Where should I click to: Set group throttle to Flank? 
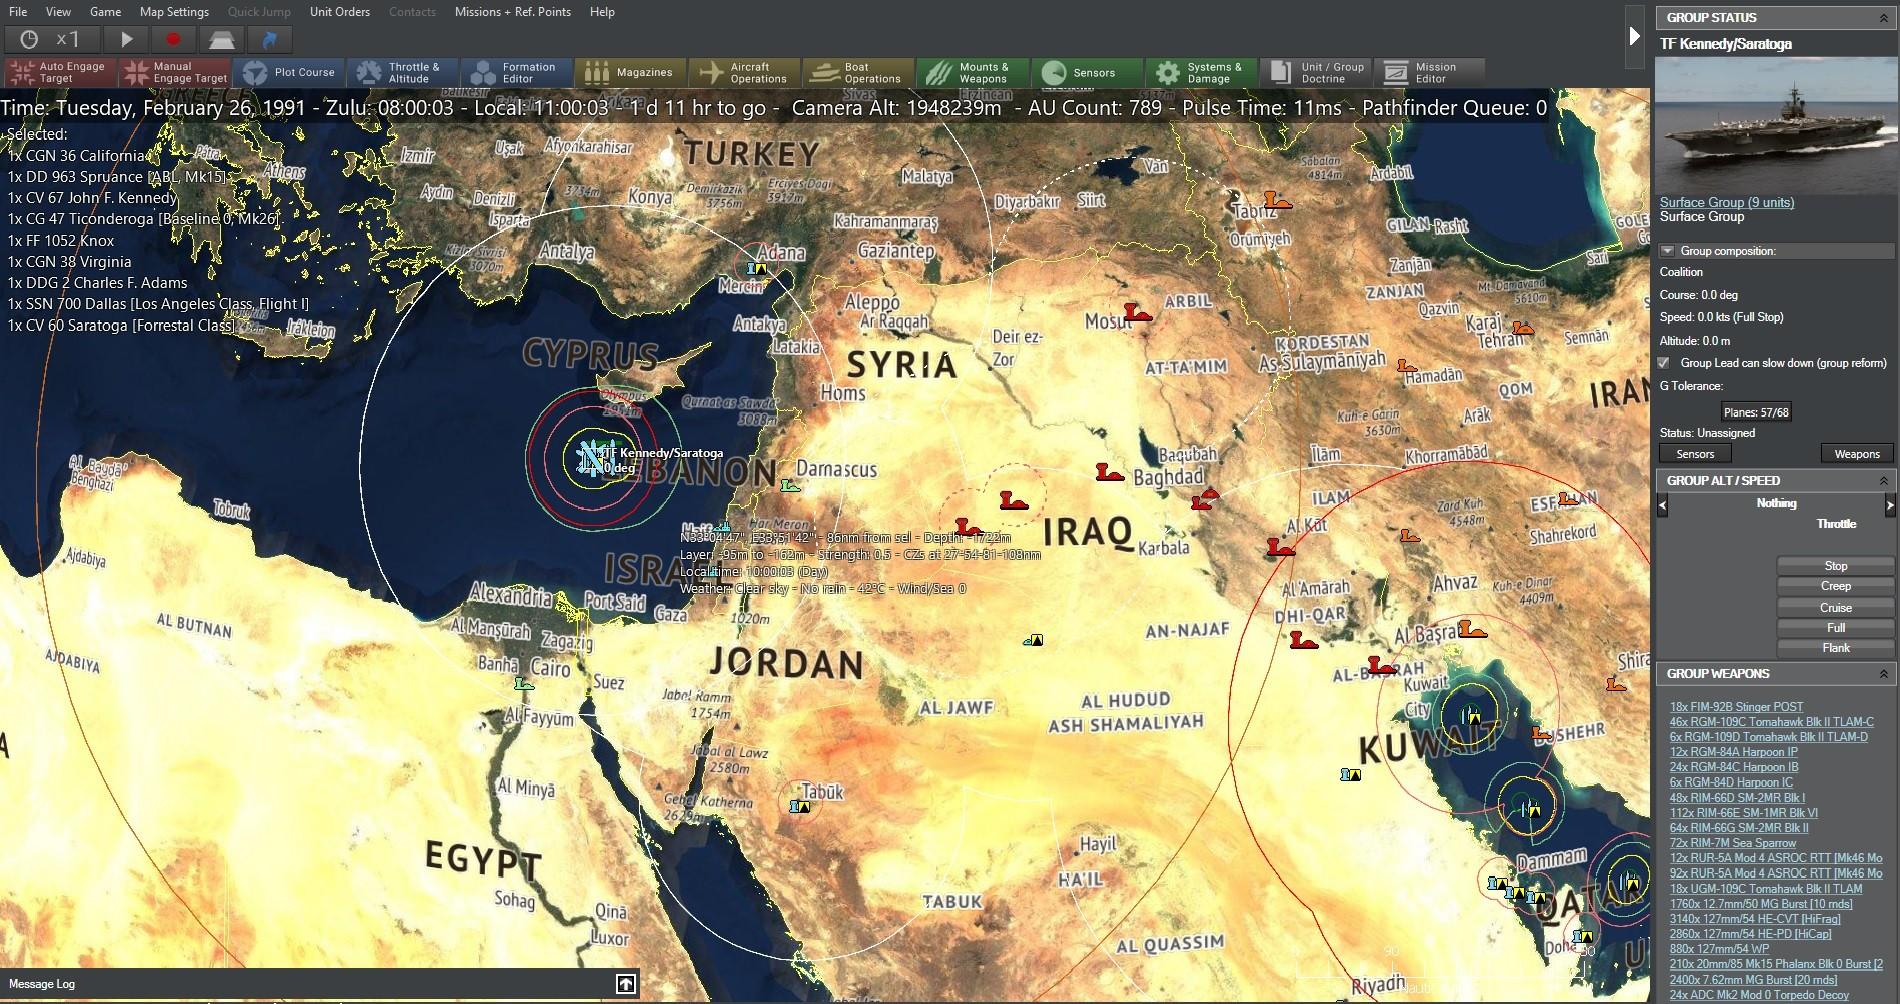pos(1835,647)
